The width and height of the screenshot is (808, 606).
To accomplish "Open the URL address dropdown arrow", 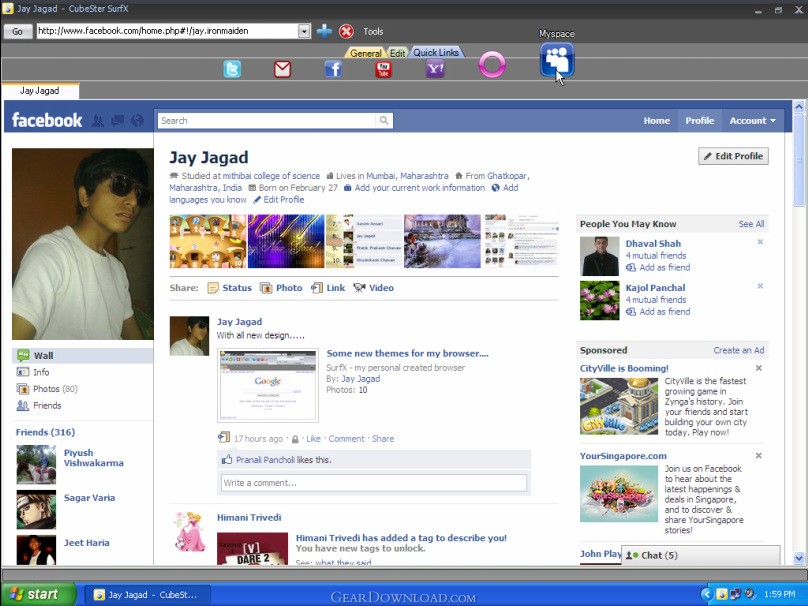I will [x=304, y=31].
